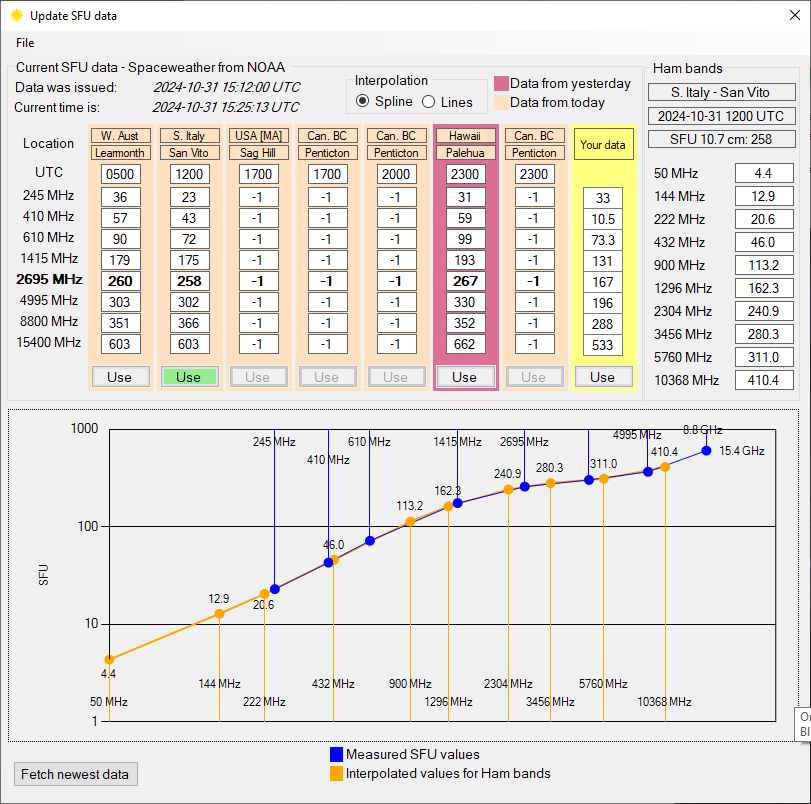Click Hawaii 15400 MHz value 662
This screenshot has width=811, height=804.
[x=465, y=344]
